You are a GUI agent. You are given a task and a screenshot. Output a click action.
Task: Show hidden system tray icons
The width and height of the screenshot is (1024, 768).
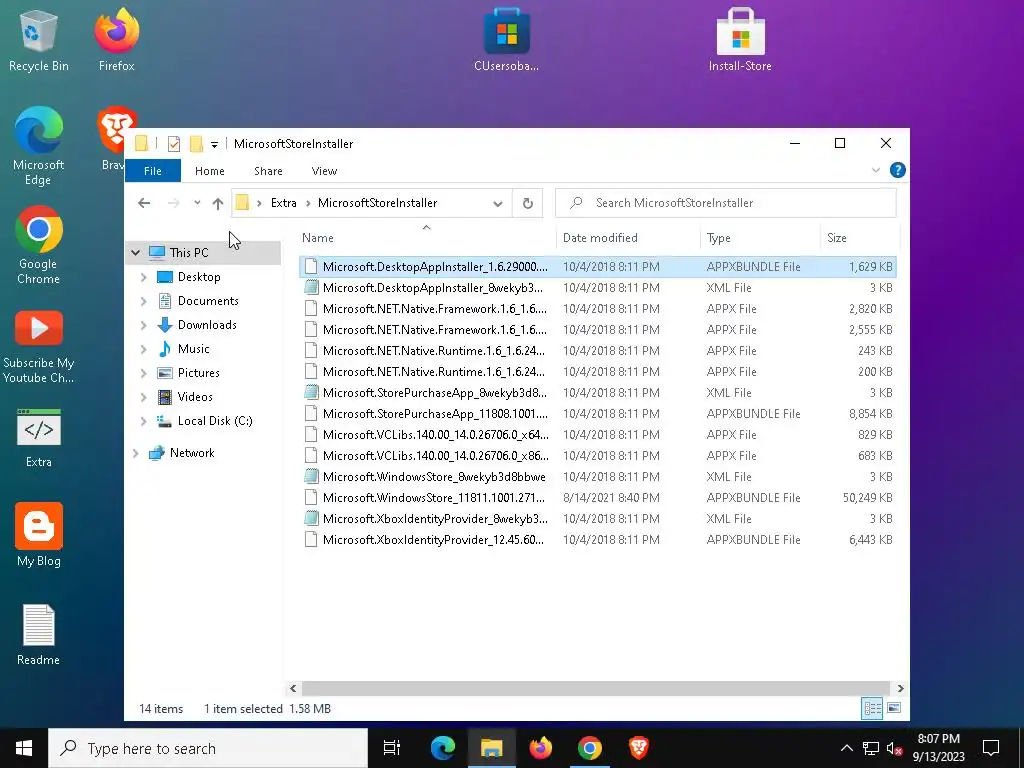click(846, 748)
